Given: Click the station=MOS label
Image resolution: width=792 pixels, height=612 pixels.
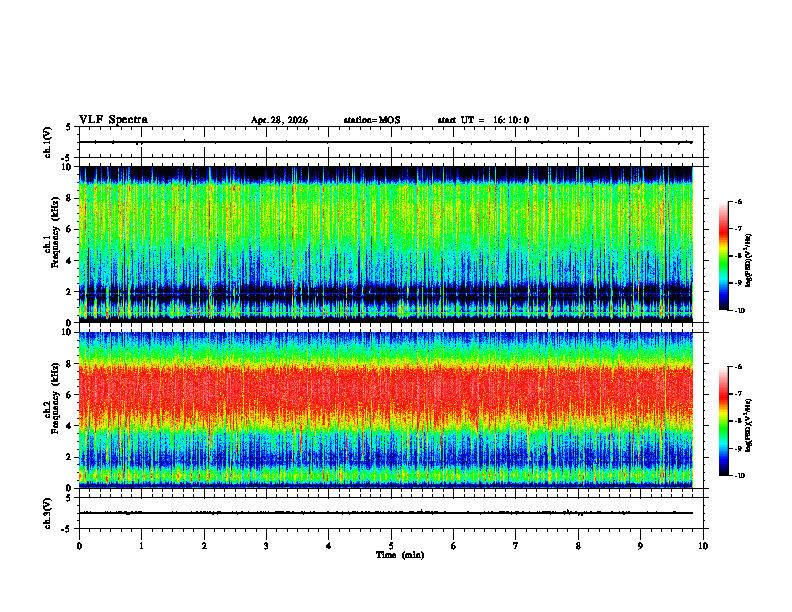Looking at the screenshot, I should [x=372, y=120].
